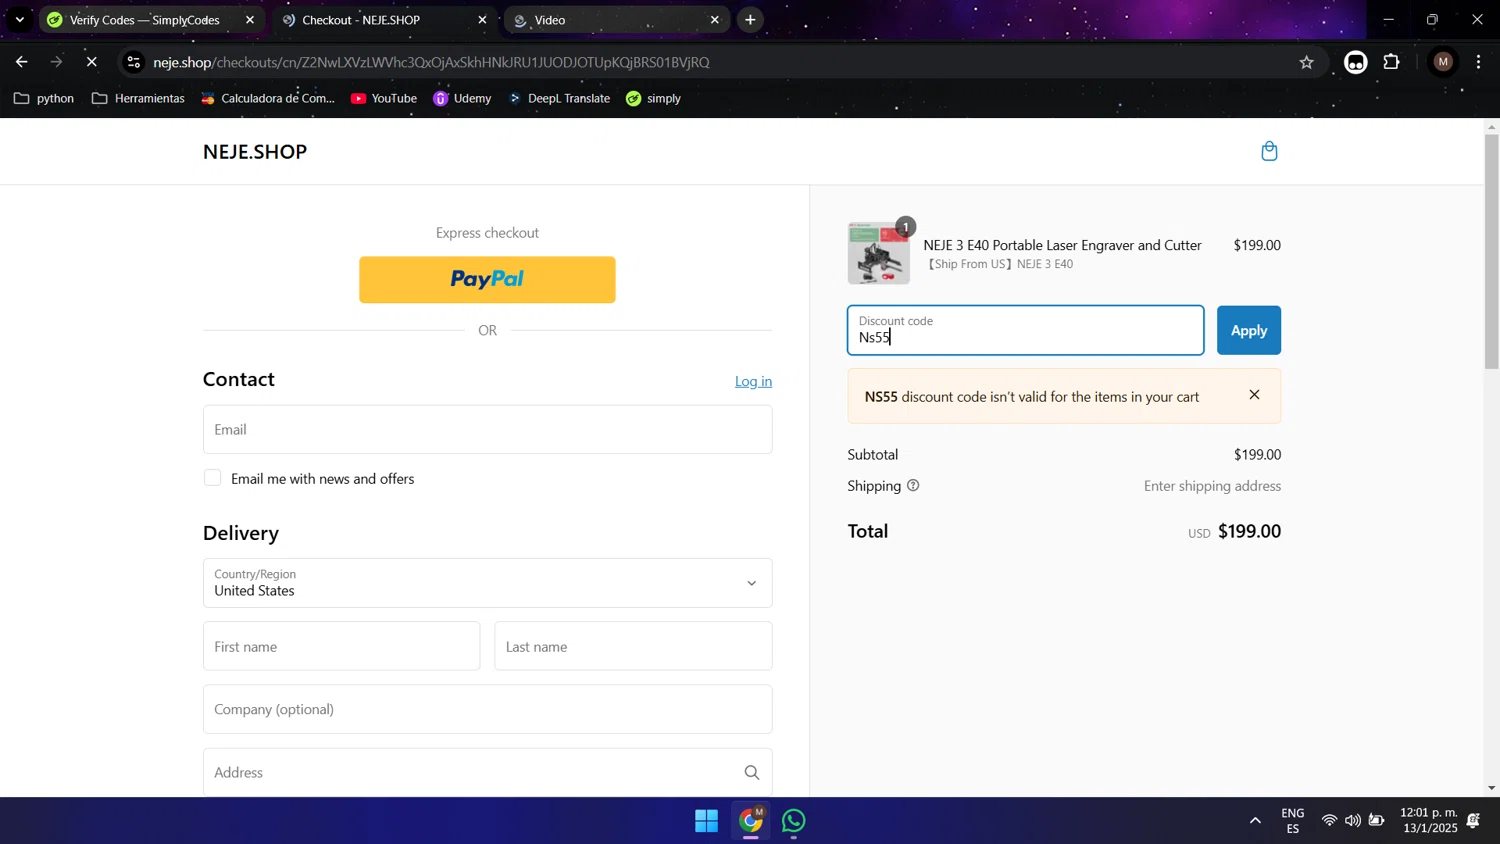Open the tab search dropdown arrow
This screenshot has height=844, width=1500.
click(19, 20)
